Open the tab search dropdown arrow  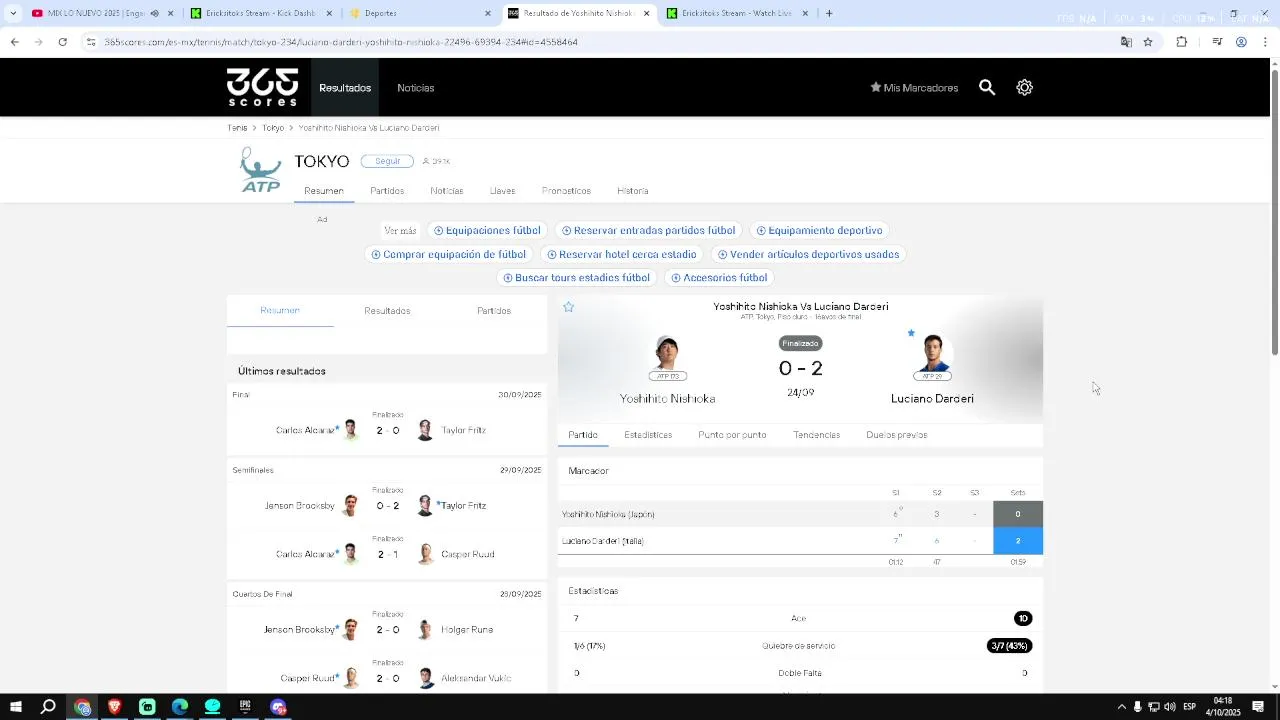12,13
